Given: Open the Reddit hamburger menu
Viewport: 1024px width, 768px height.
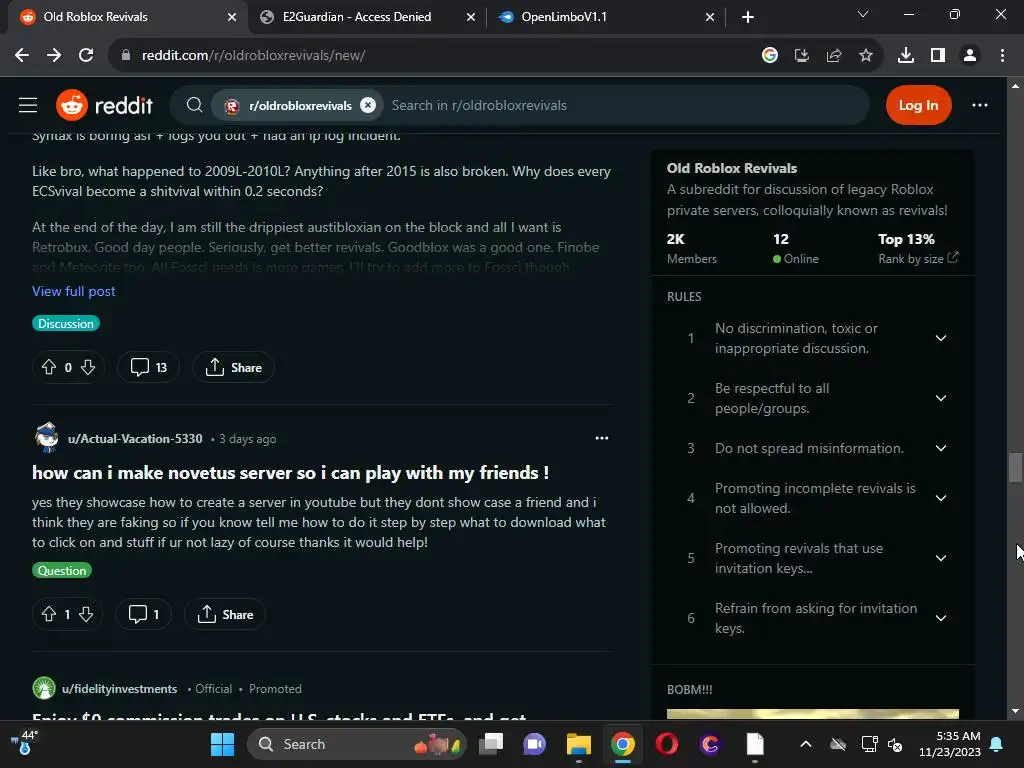Looking at the screenshot, I should 27,105.
